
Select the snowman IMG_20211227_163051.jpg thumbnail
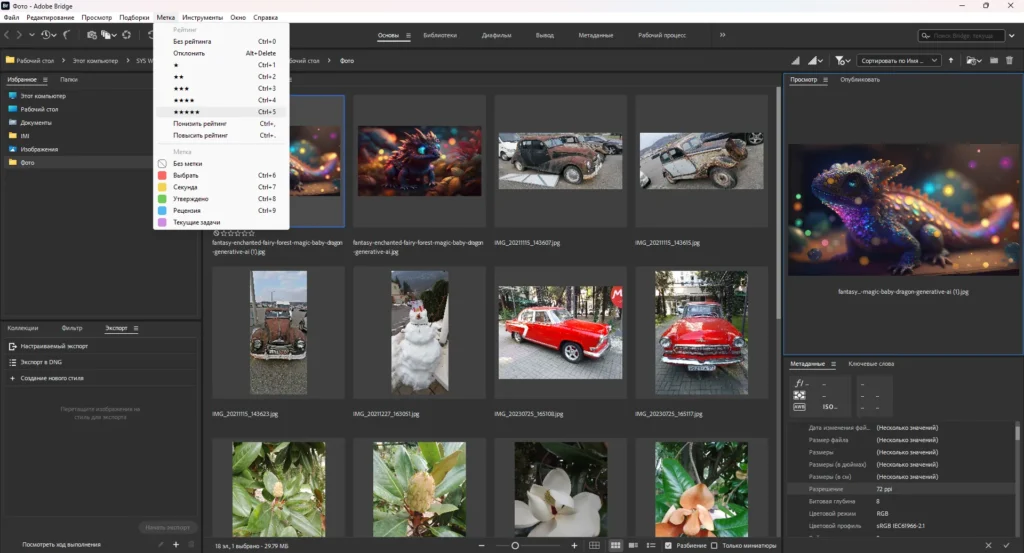tap(419, 332)
